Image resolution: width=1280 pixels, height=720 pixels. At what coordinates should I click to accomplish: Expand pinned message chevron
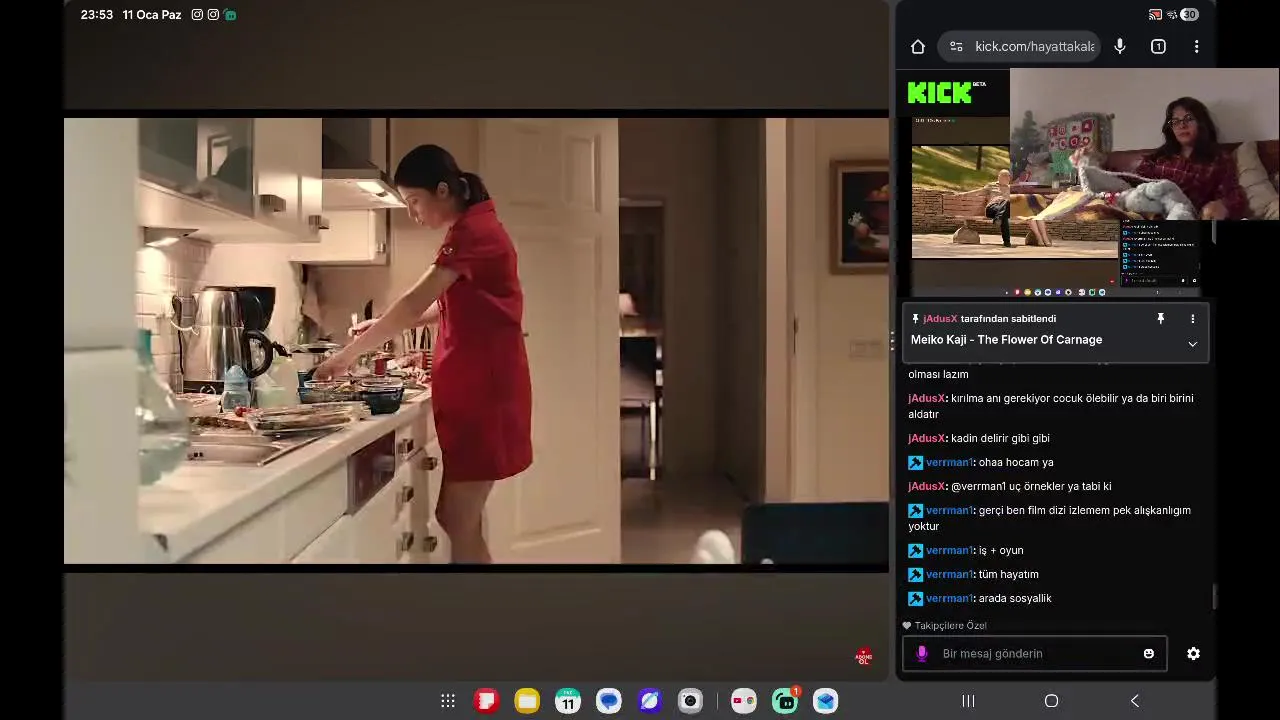pos(1192,344)
